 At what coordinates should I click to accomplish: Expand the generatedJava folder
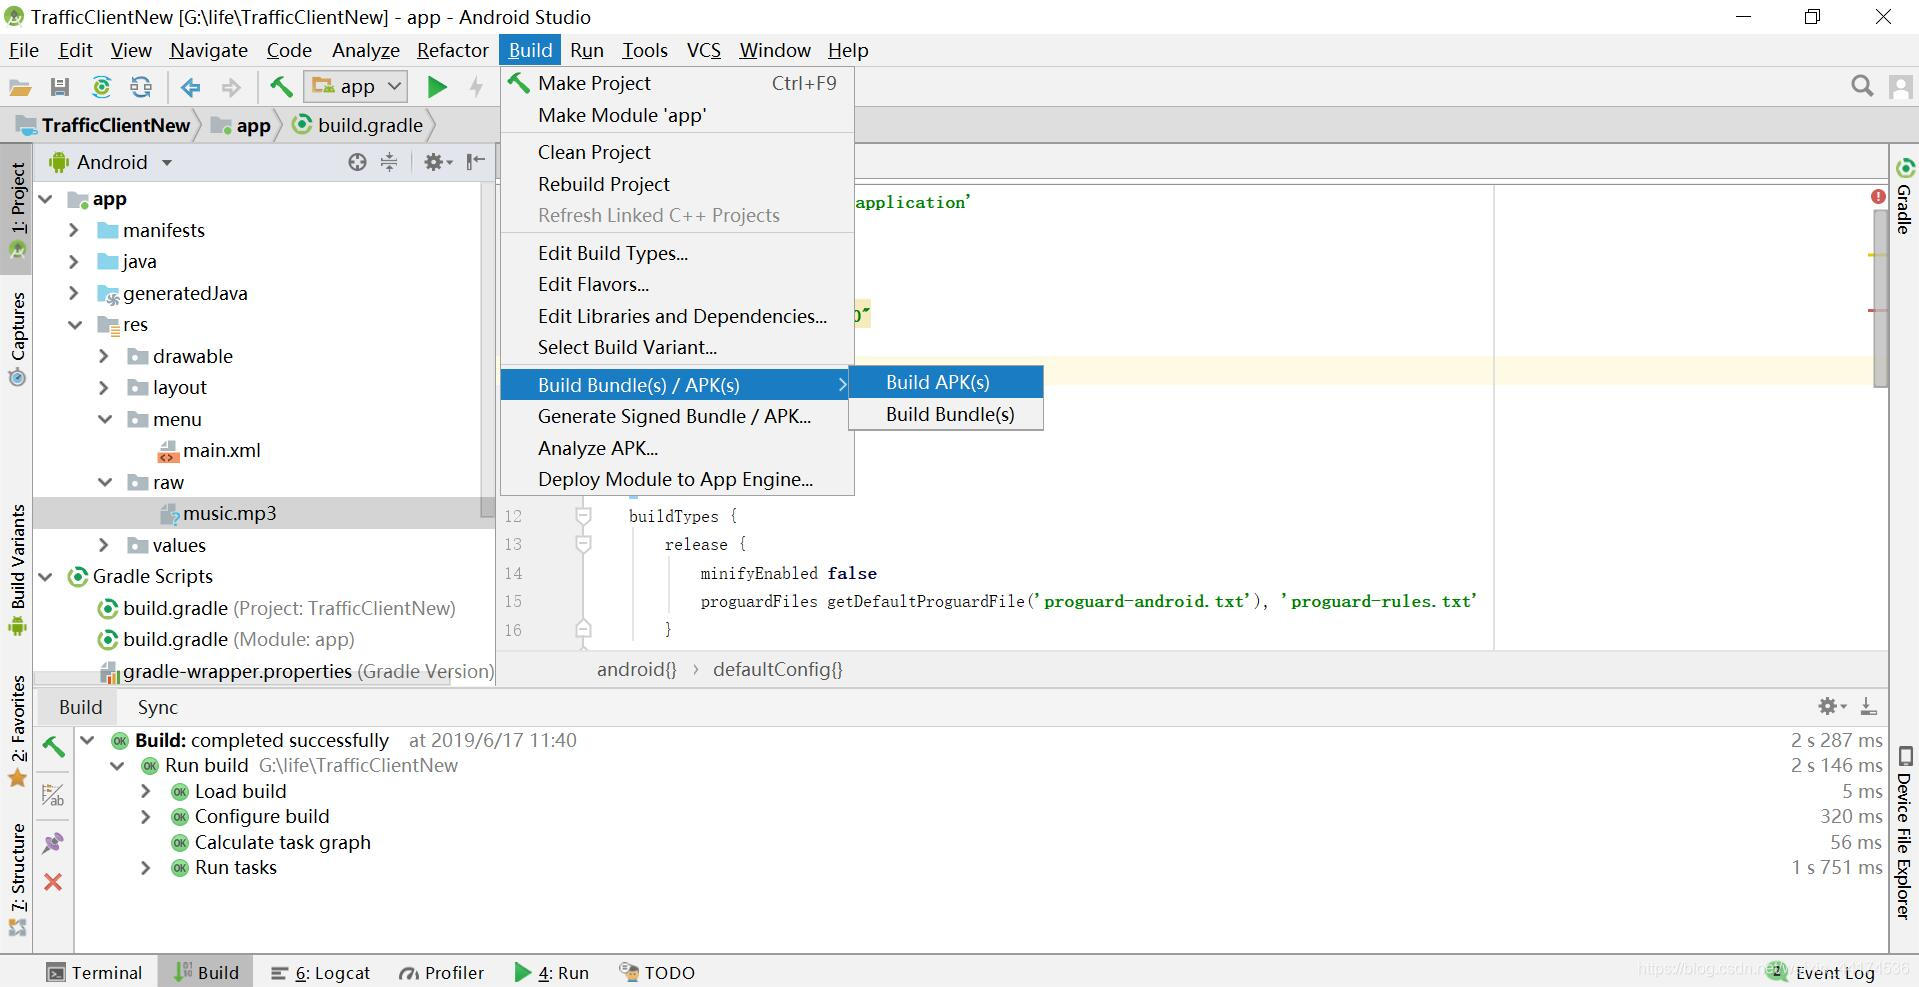click(x=74, y=293)
